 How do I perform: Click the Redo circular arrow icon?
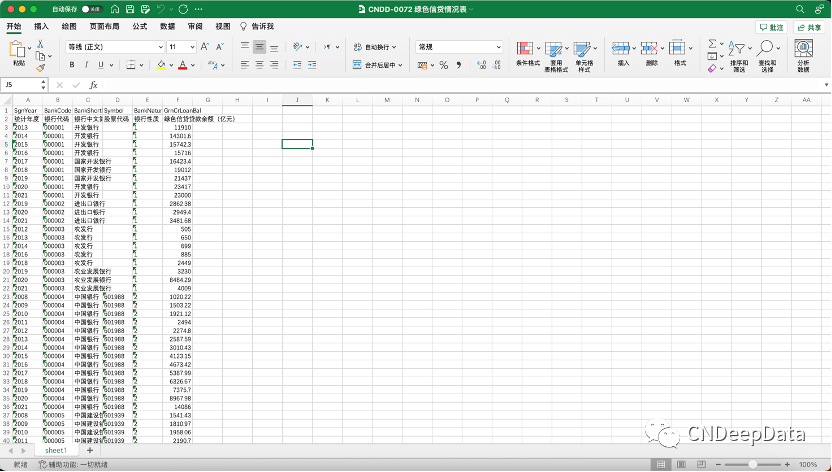184,9
